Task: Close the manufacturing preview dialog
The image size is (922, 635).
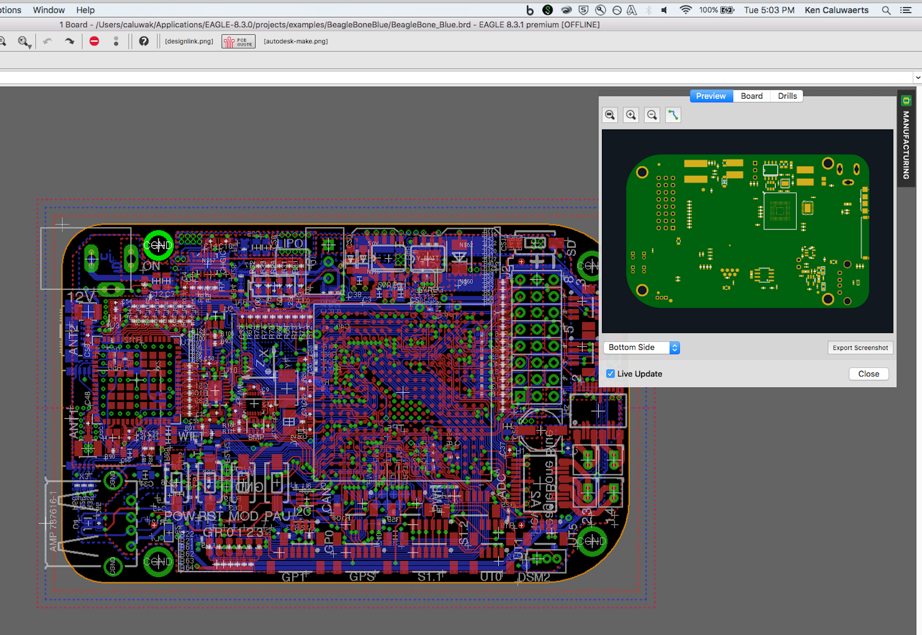Action: (868, 373)
